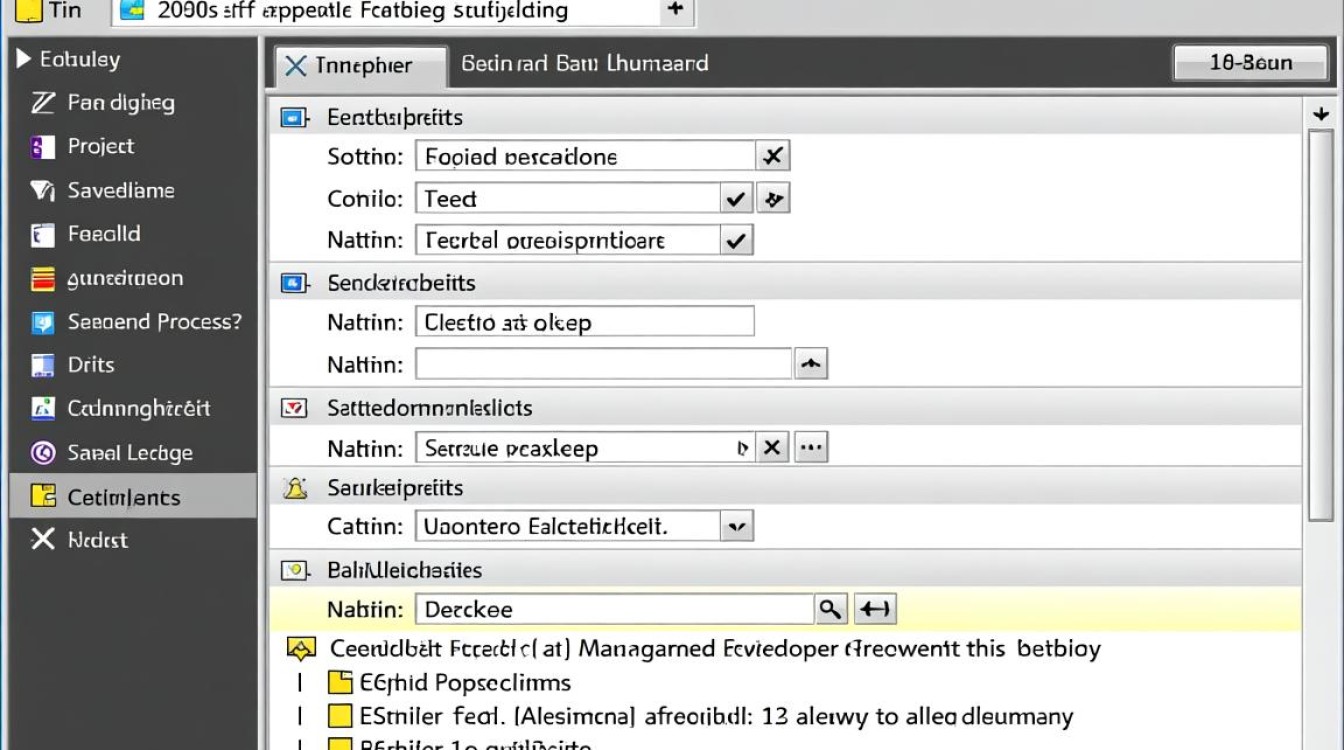1344x750 pixels.
Task: Click the X clear button beside Fopied field
Action: pos(773,156)
